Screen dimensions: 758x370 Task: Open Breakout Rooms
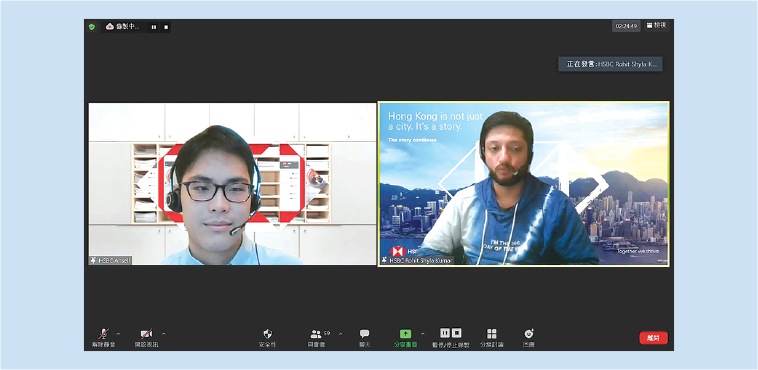492,337
